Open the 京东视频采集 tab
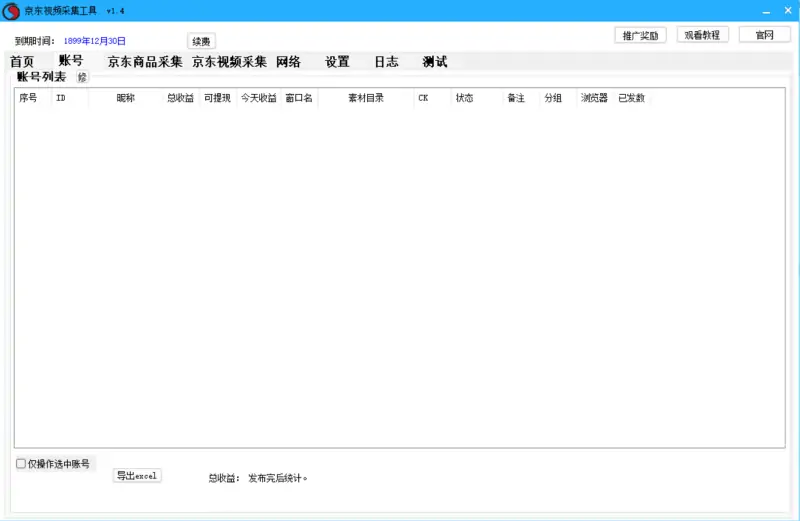This screenshot has width=800, height=521. point(229,62)
